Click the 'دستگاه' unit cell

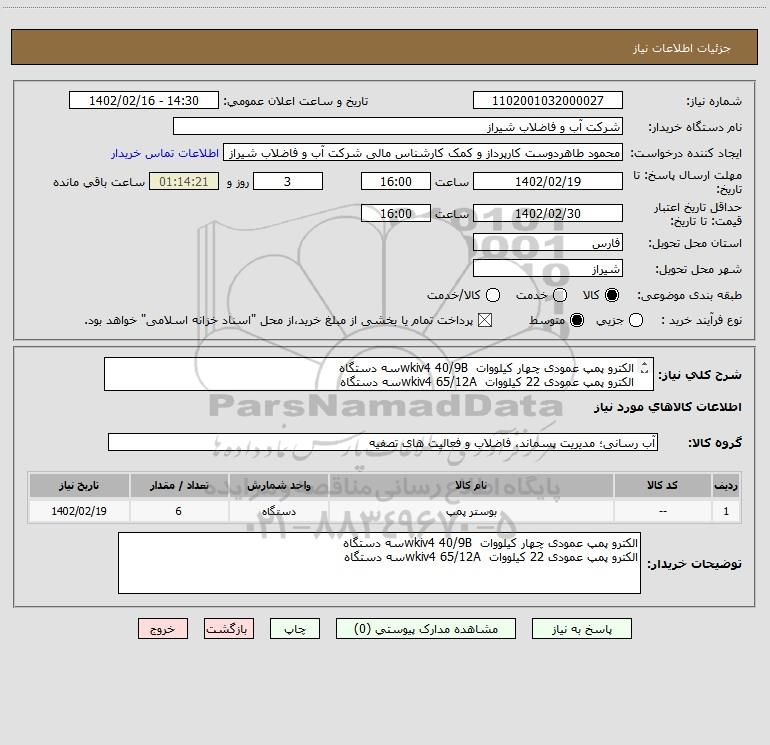[x=279, y=511]
